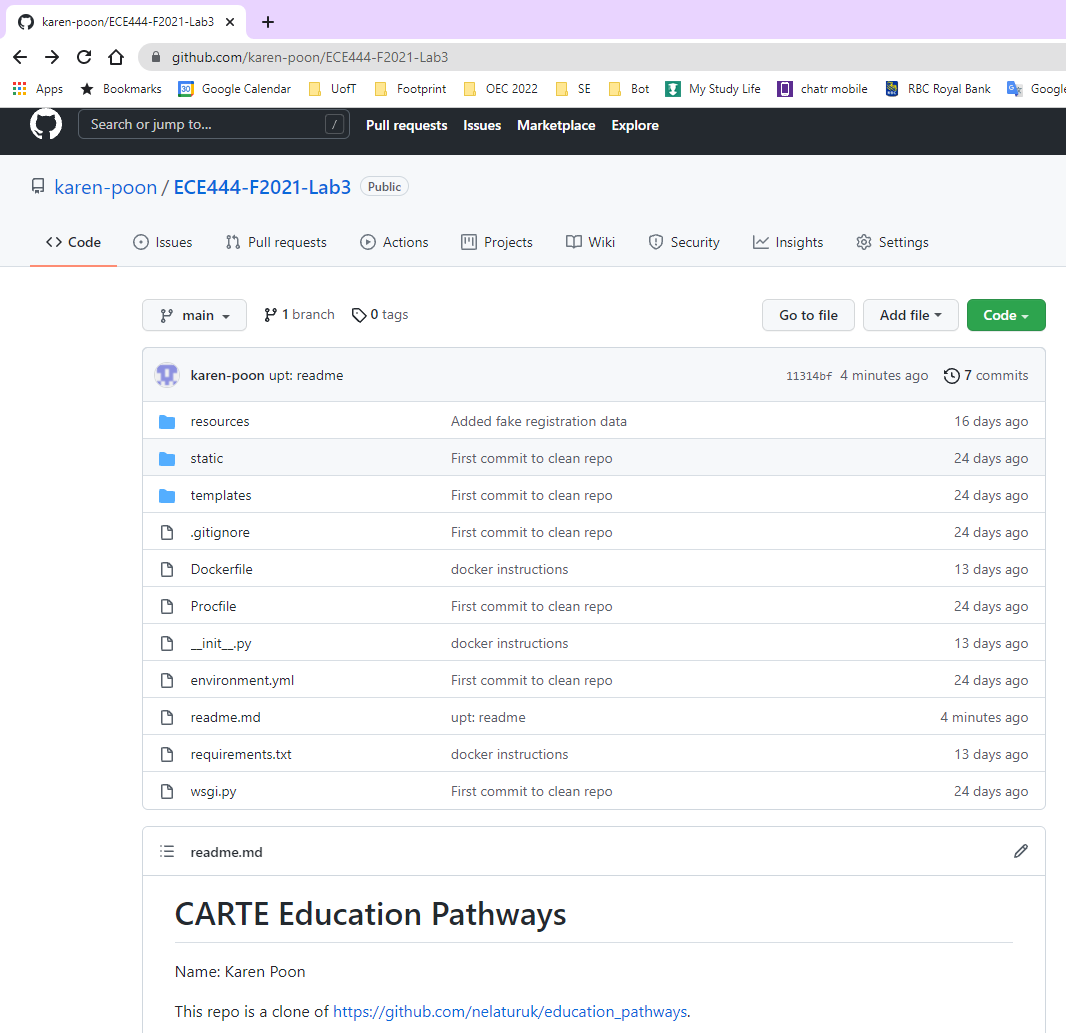Viewport: 1066px width, 1033px height.
Task: Expand the green Code dropdown
Action: [x=1006, y=314]
